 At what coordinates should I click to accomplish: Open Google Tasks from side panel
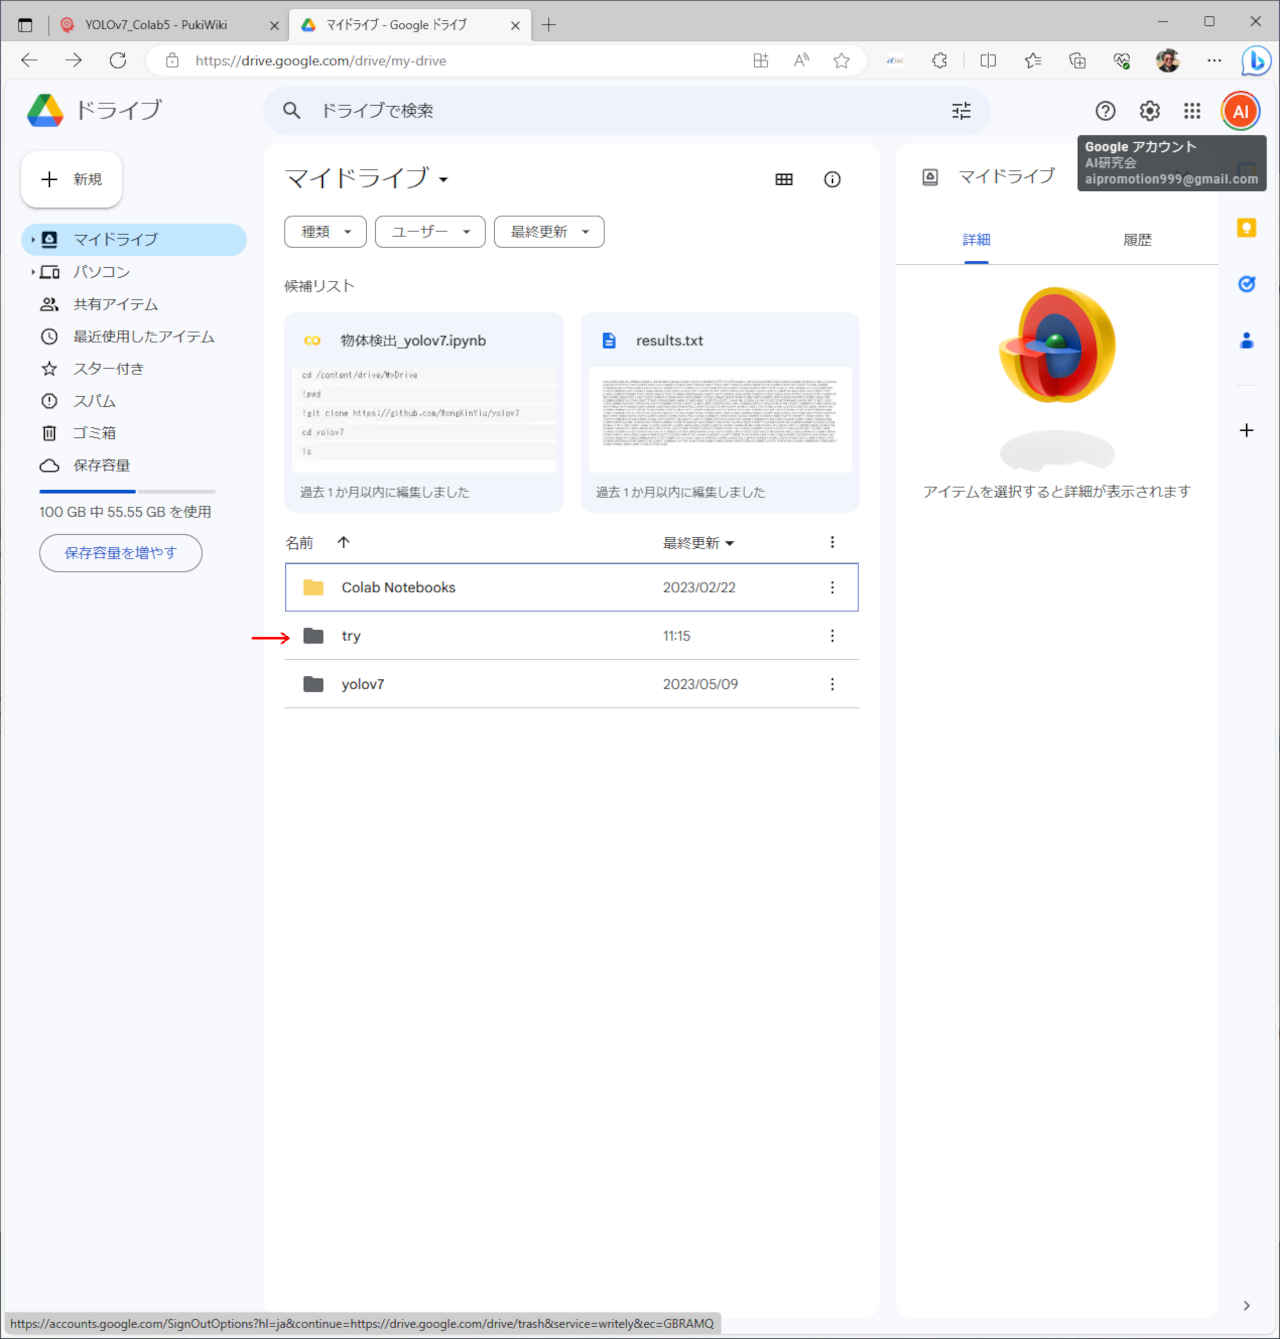pyautogui.click(x=1246, y=284)
